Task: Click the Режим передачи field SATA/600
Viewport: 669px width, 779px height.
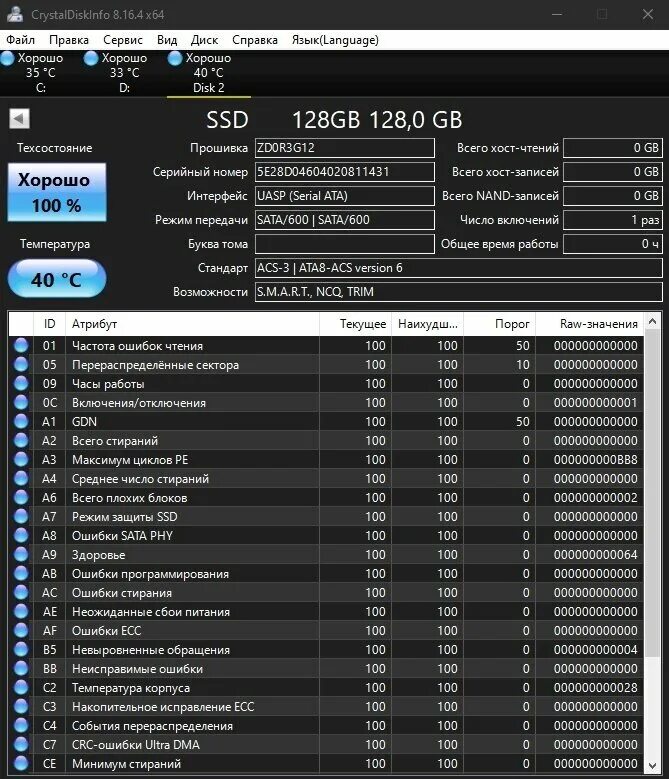Action: point(345,220)
